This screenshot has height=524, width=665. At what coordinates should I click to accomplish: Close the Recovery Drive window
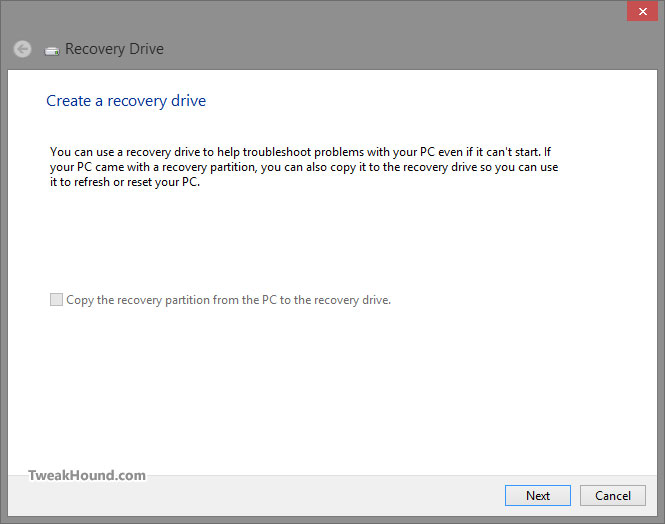pos(642,11)
